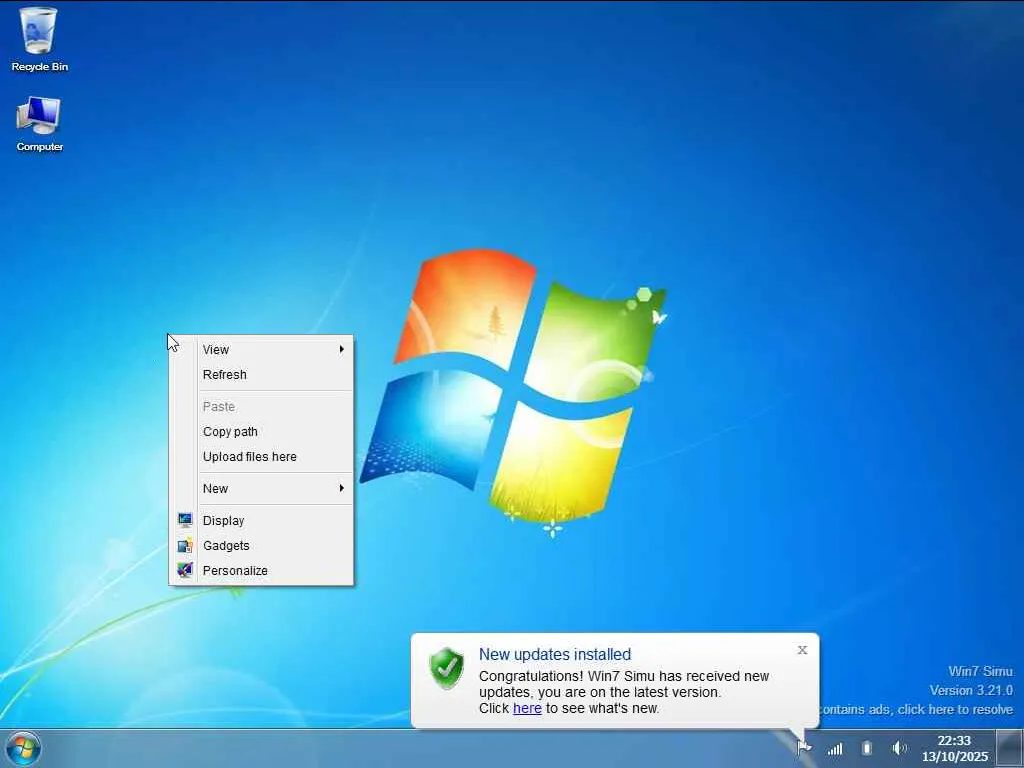Select the greyed Paste menu entry
This screenshot has width=1024, height=768.
point(261,406)
